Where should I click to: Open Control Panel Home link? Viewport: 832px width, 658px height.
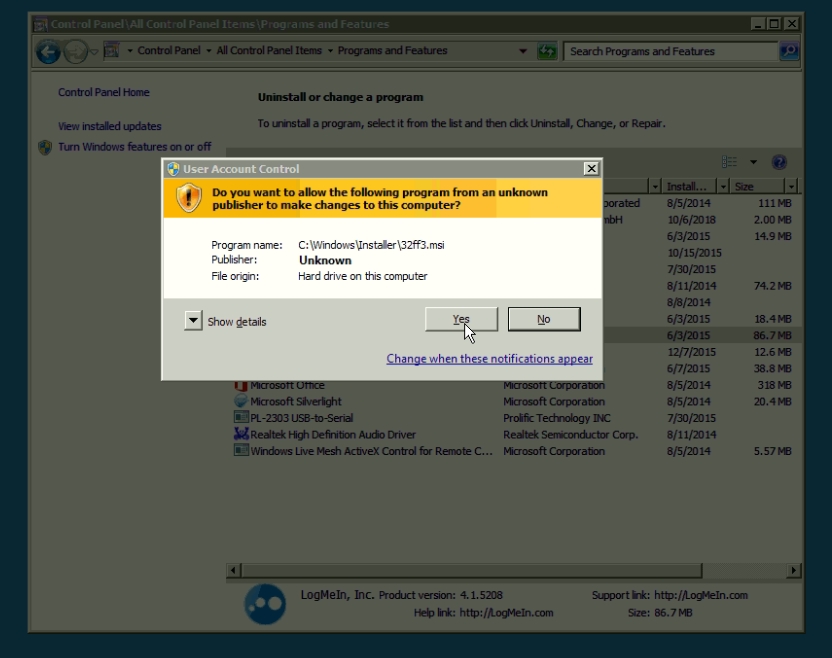pos(104,92)
